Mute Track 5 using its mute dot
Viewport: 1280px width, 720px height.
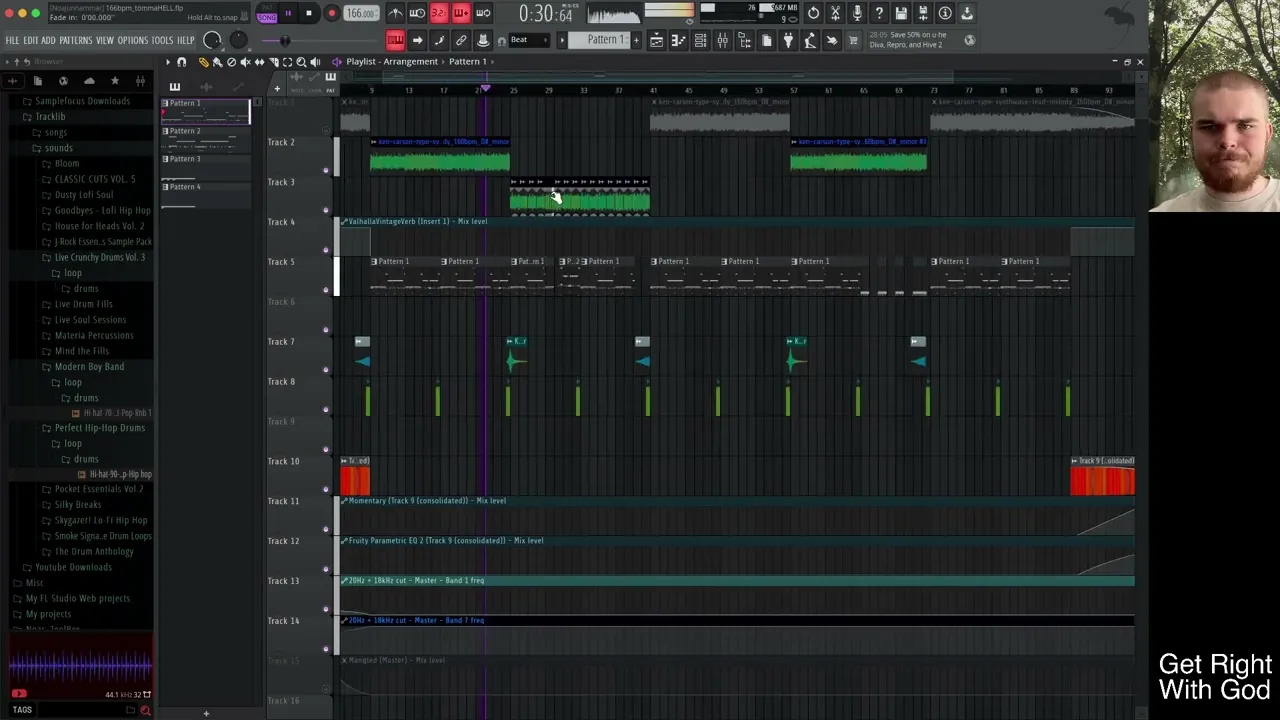click(325, 290)
